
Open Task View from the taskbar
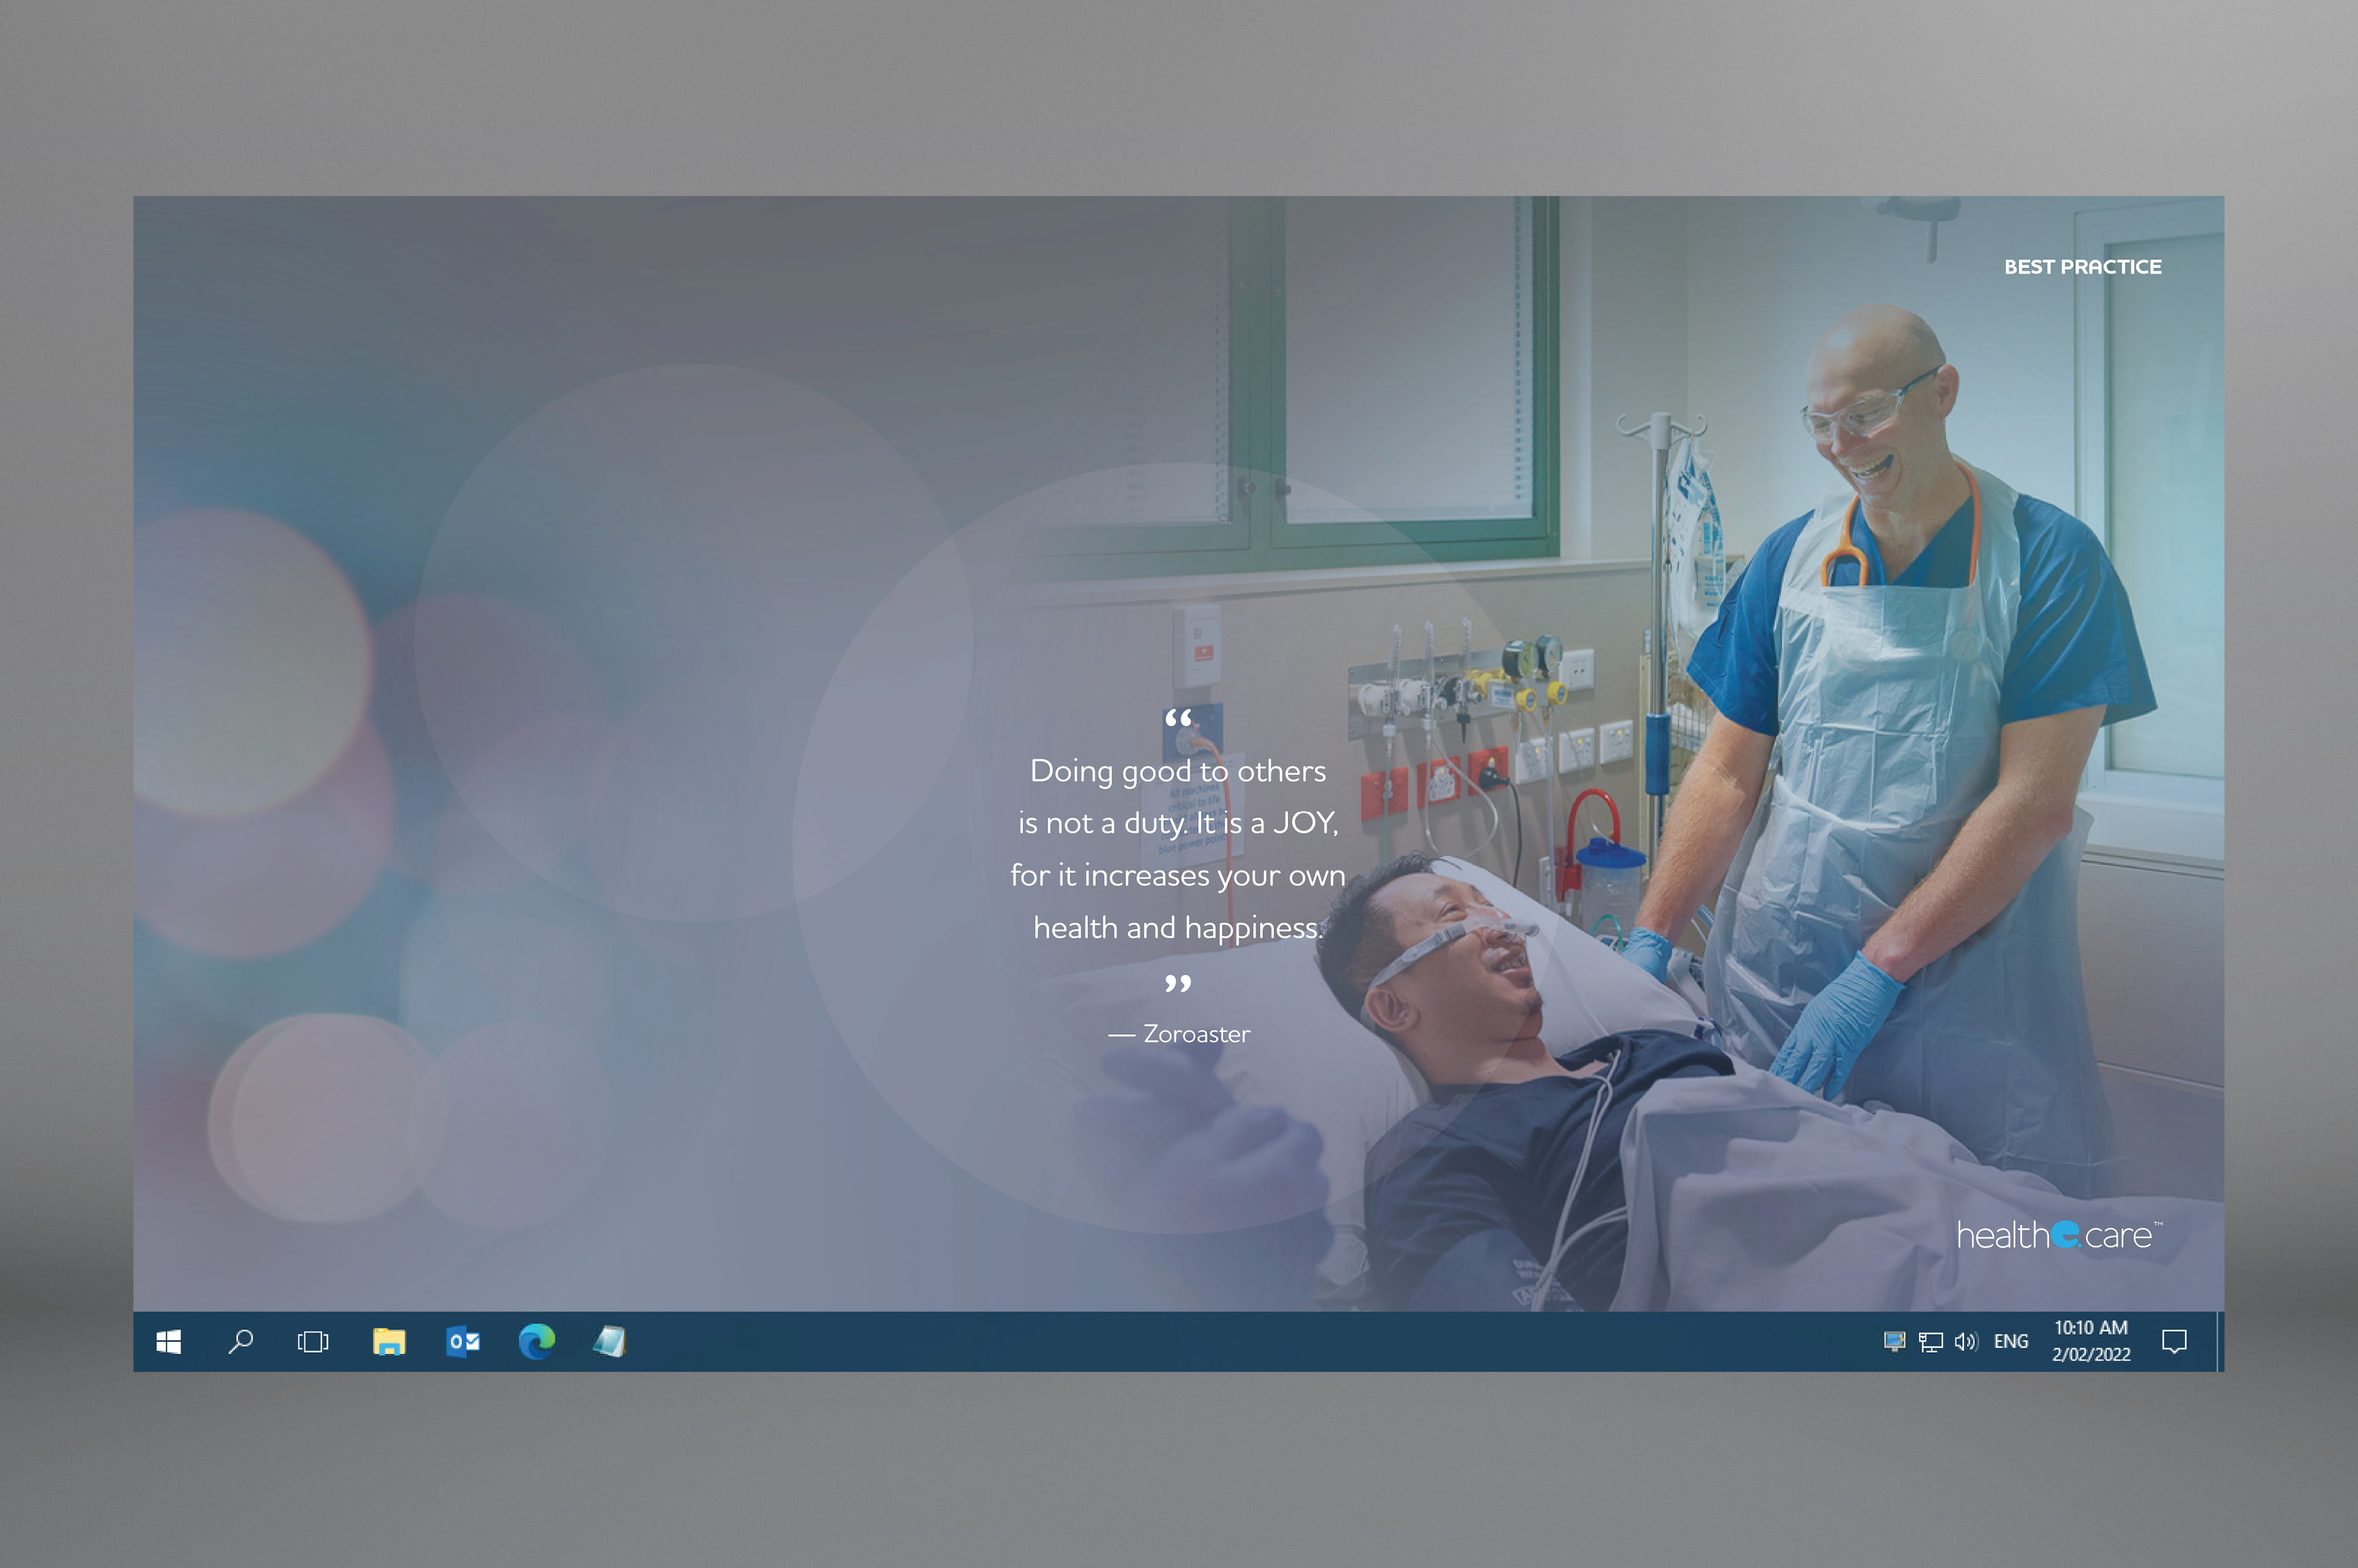click(313, 1341)
